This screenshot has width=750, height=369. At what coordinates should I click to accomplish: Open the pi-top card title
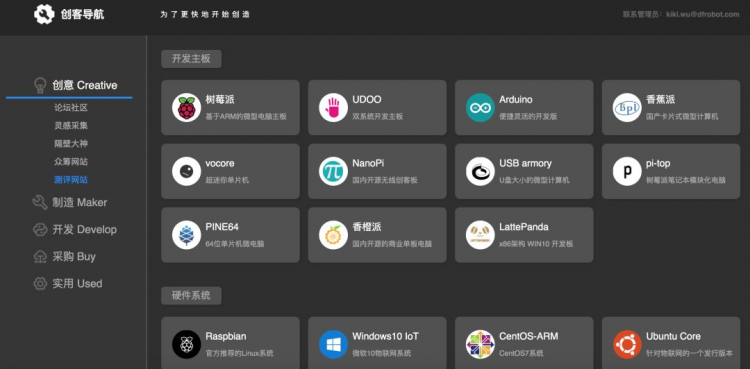(x=658, y=163)
